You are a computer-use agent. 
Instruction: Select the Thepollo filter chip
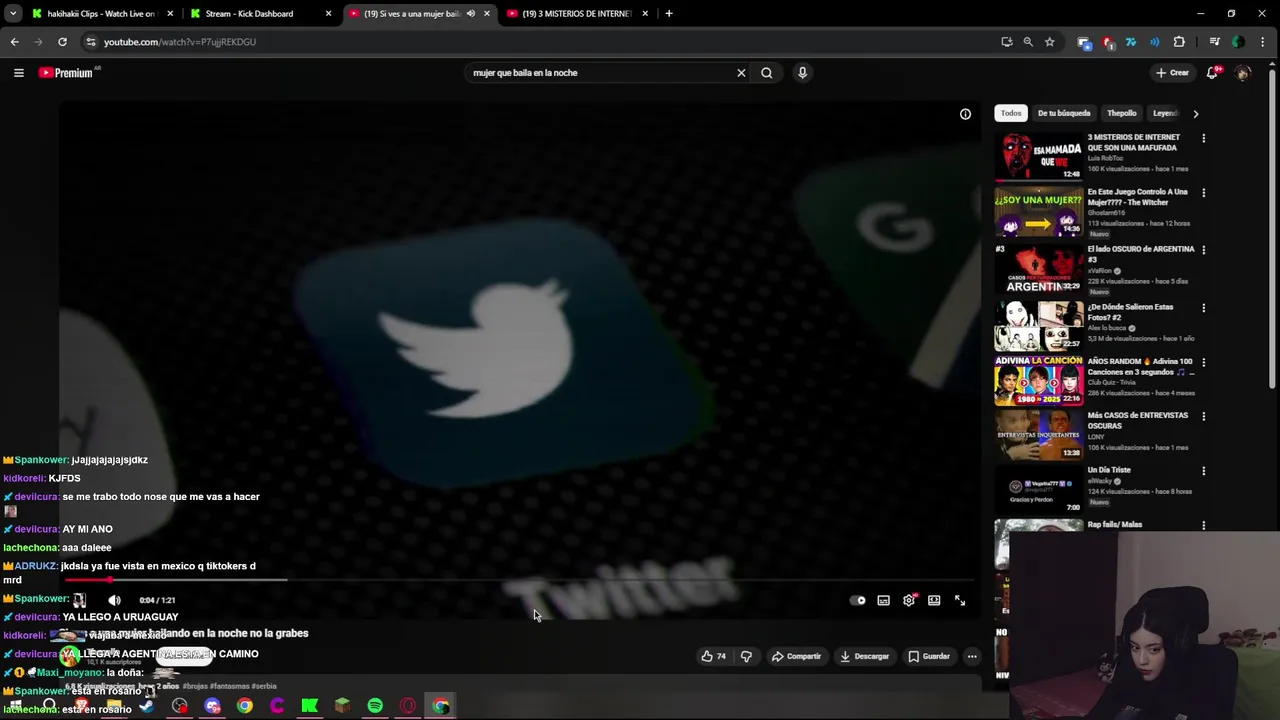click(x=1121, y=113)
